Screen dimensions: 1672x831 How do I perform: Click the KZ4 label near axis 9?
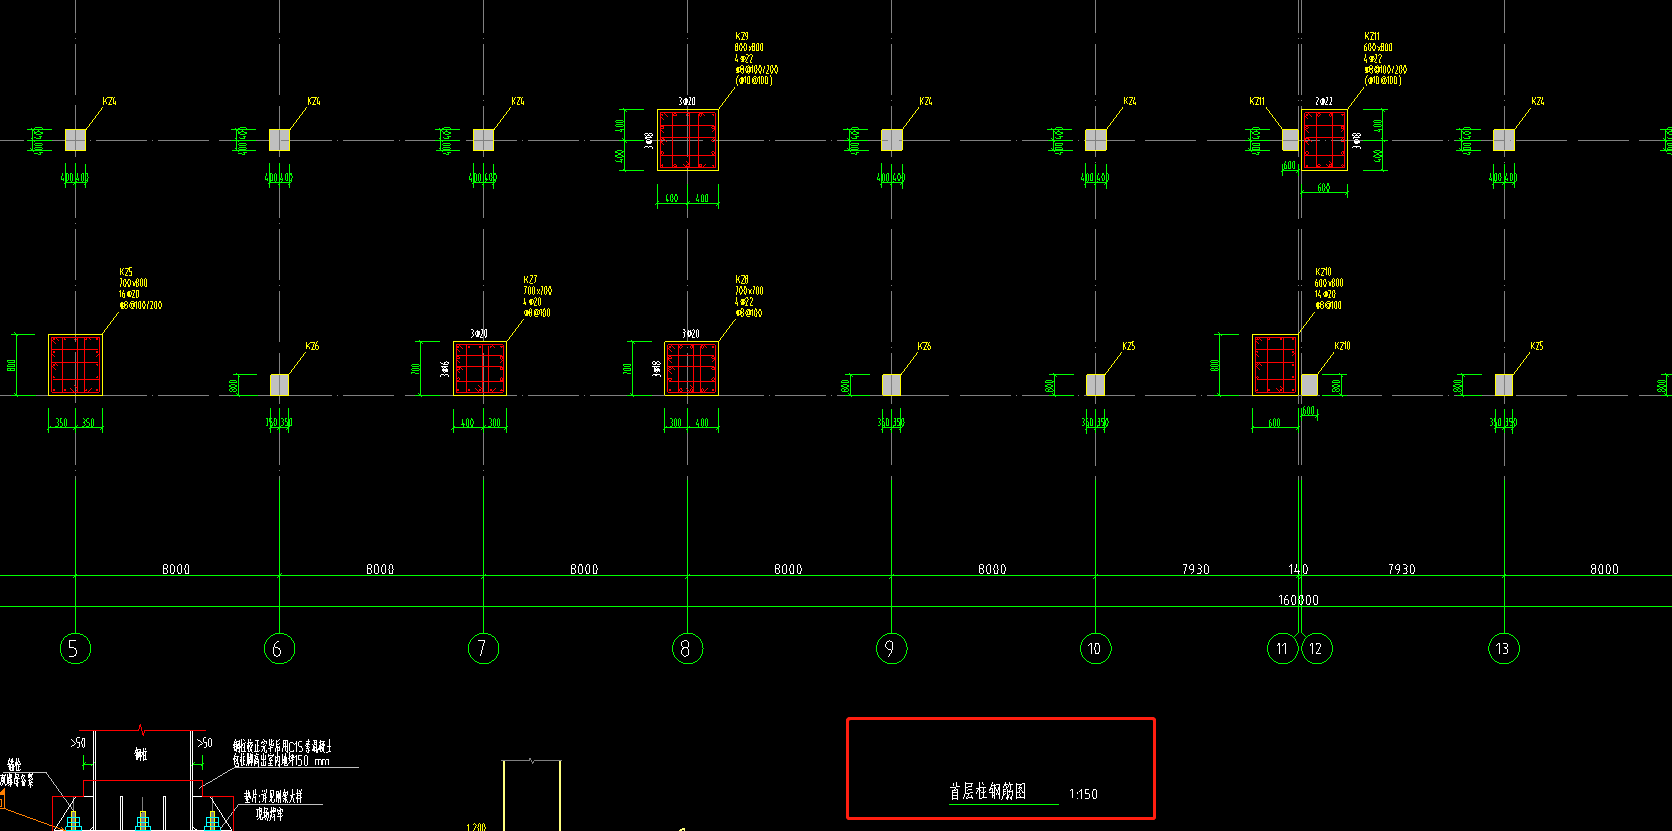coord(926,101)
